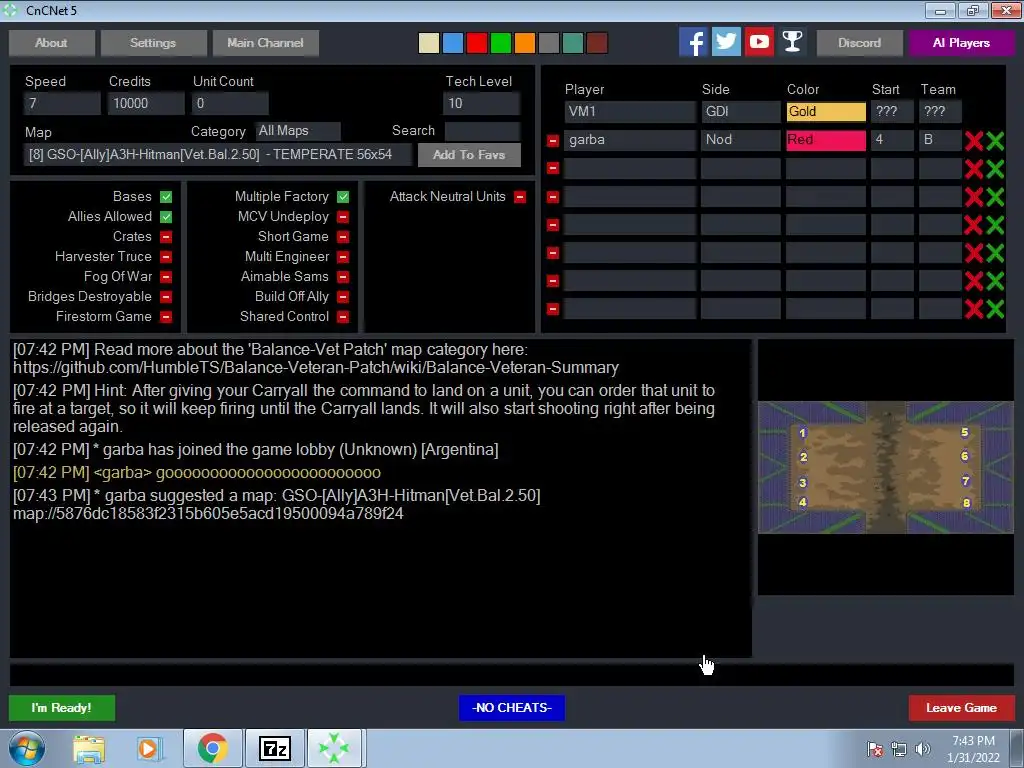Enable Shared Control option

pos(343,317)
